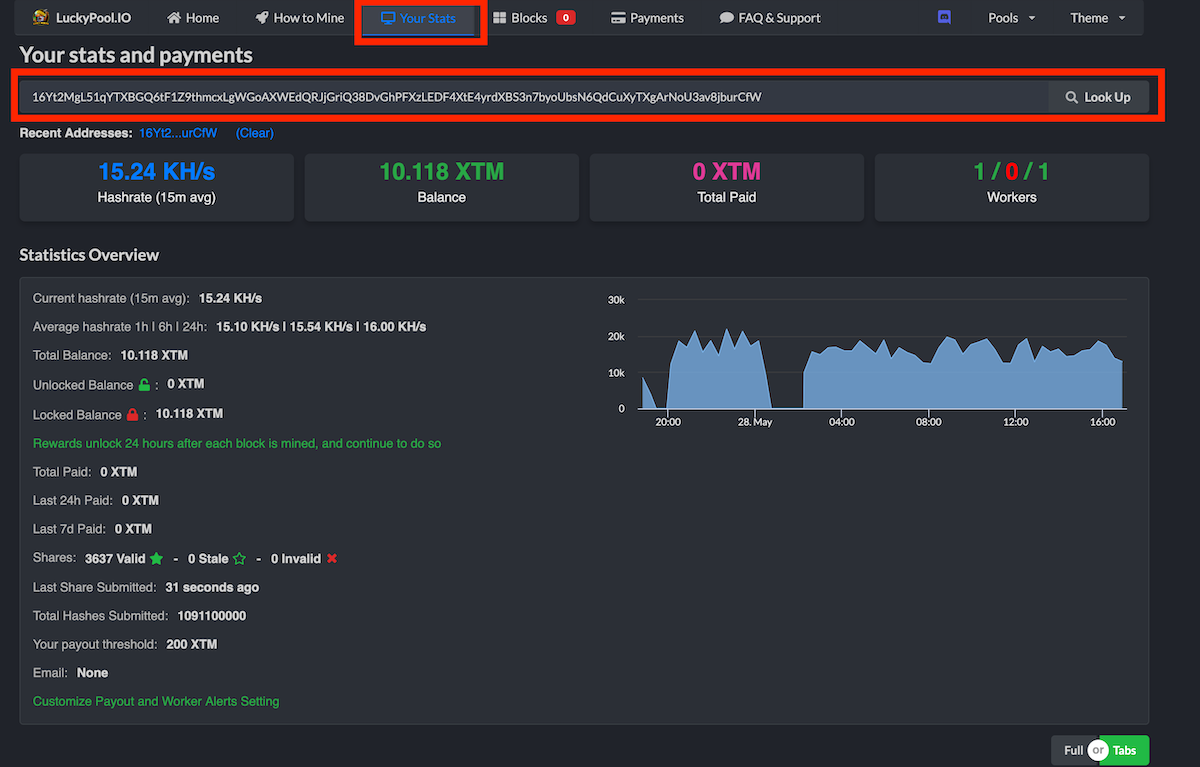The height and width of the screenshot is (767, 1200).
Task: Click the 1 / 0 / 1 Workers card
Action: point(1012,187)
